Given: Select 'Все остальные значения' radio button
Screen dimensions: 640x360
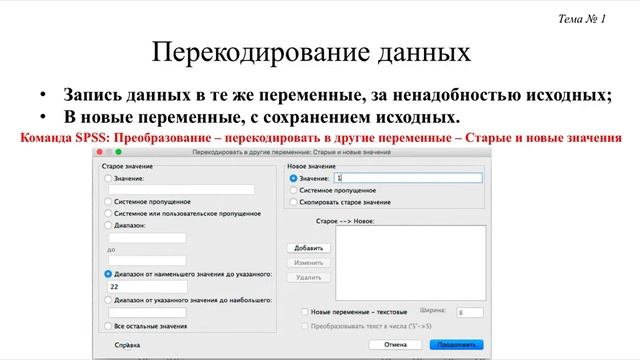Looking at the screenshot, I should click(x=108, y=326).
